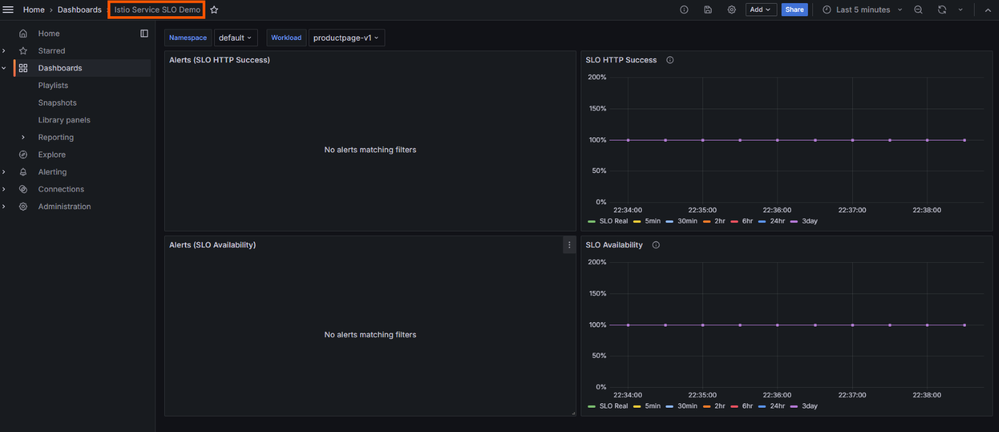Open the hamburger main menu

(8, 10)
